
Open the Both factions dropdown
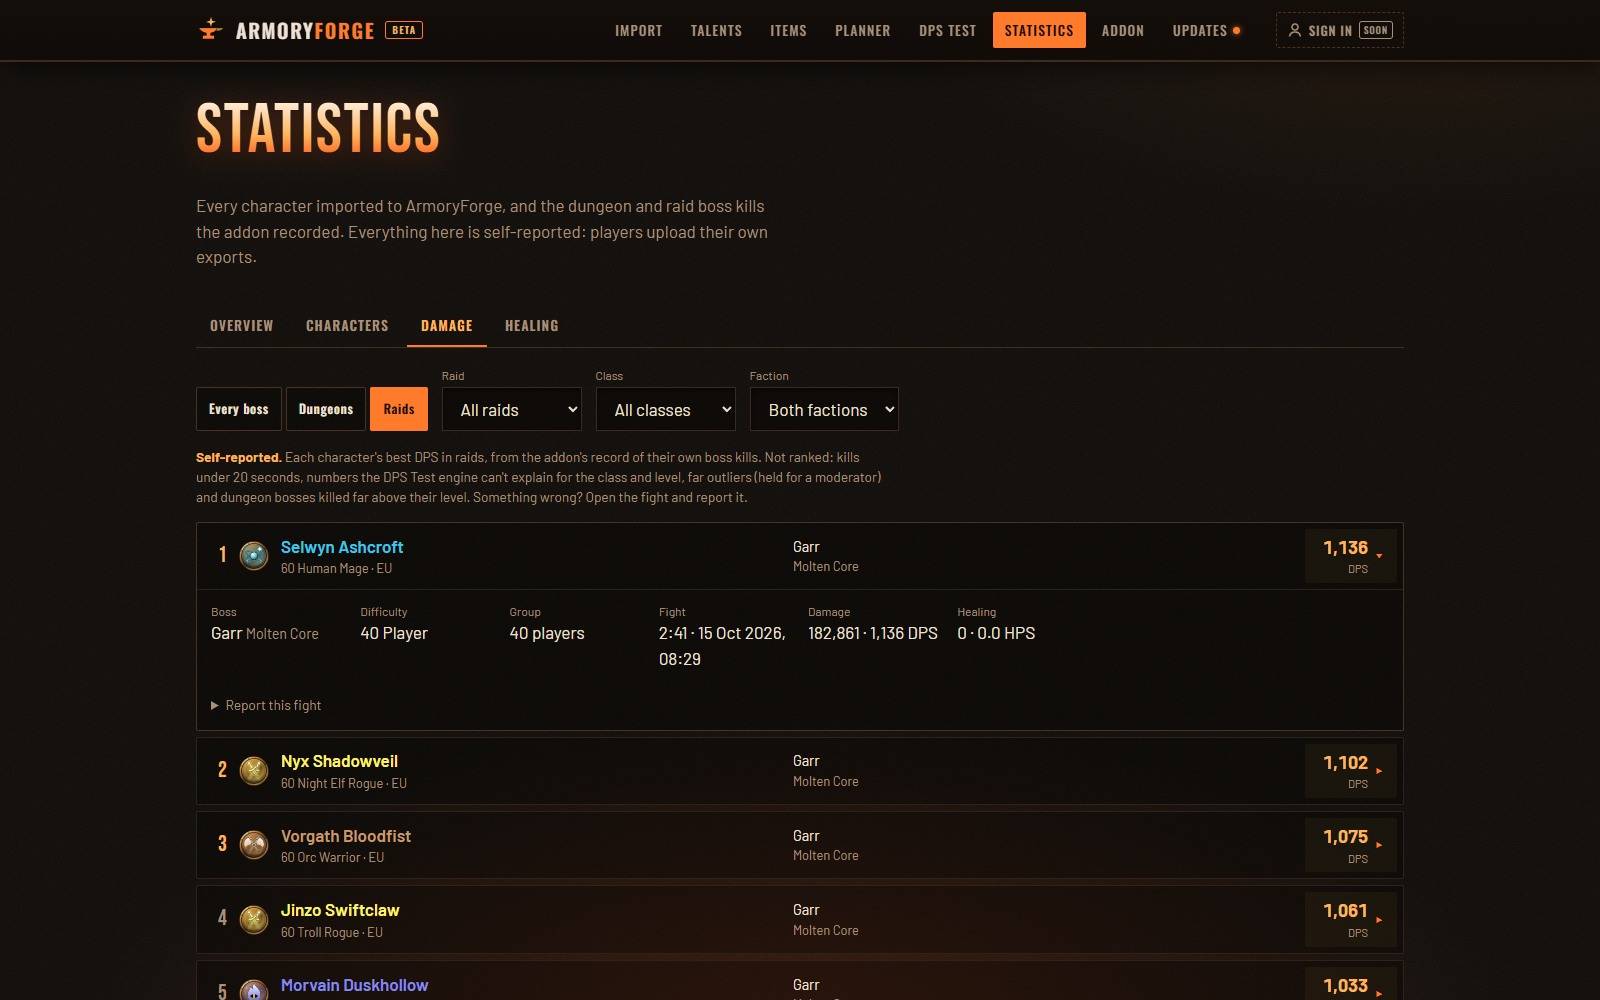824,409
